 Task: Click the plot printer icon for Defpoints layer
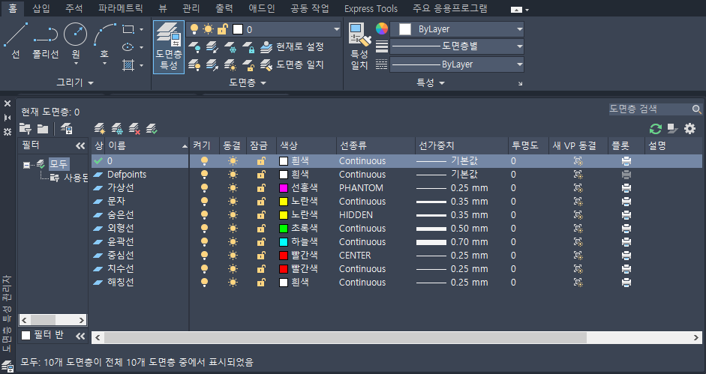click(626, 174)
